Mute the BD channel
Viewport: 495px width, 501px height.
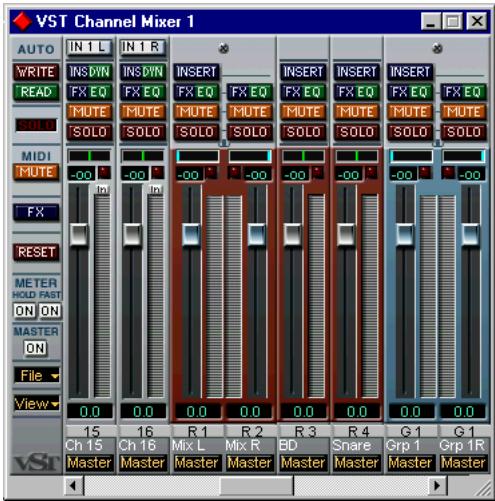(x=303, y=112)
